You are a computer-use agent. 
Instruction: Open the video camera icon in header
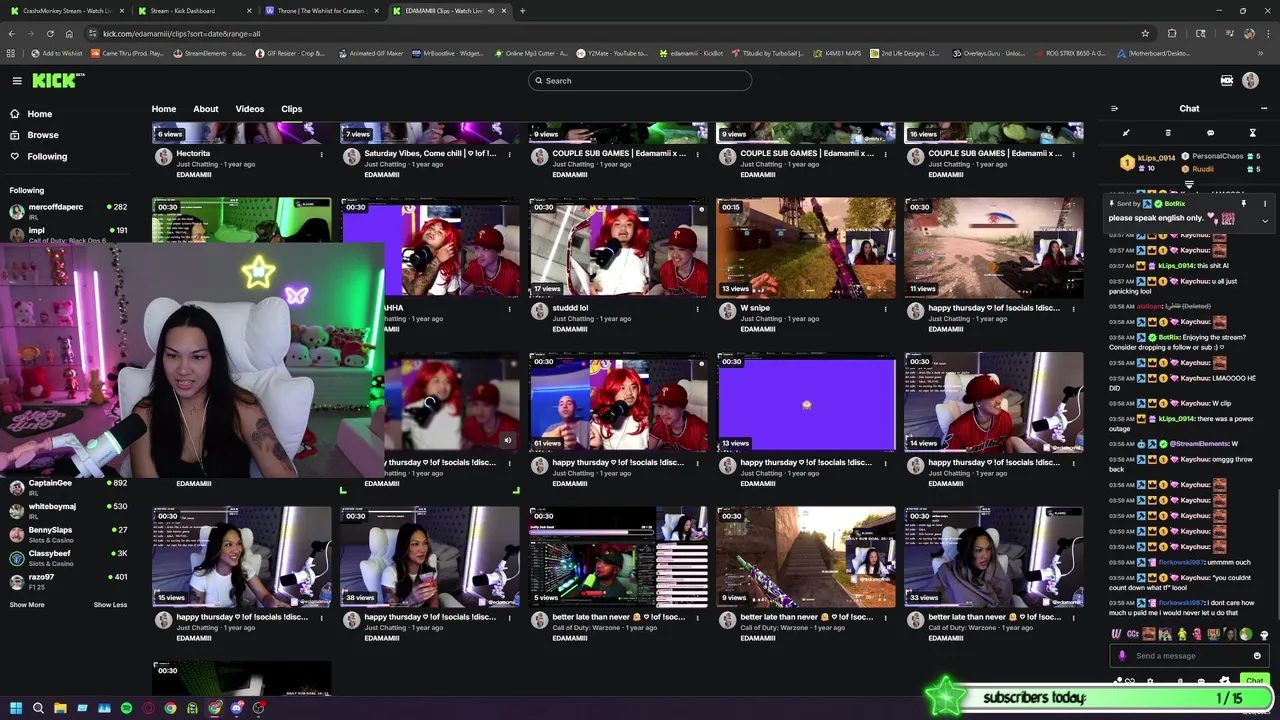[1227, 81]
